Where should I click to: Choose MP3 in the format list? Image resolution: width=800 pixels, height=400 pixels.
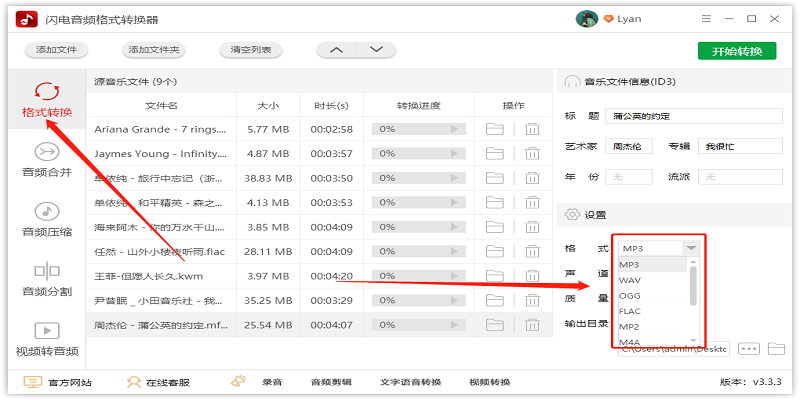coord(653,265)
